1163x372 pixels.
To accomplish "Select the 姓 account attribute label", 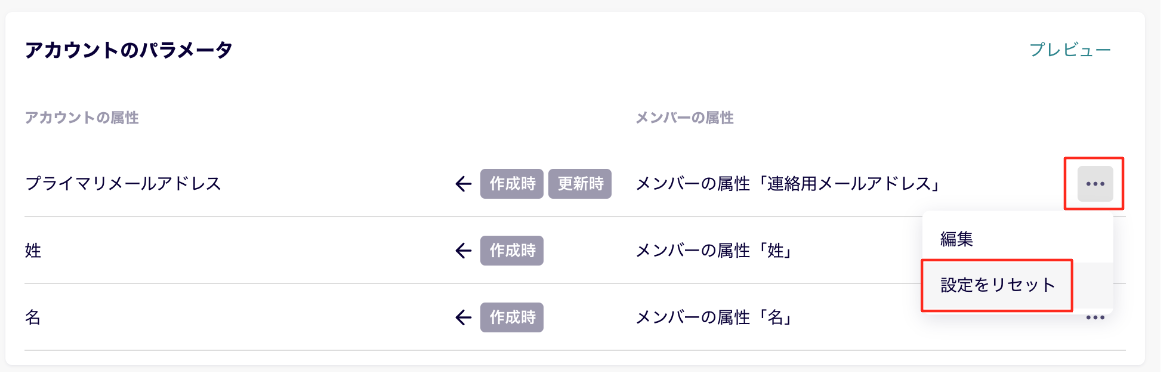I will pos(33,251).
